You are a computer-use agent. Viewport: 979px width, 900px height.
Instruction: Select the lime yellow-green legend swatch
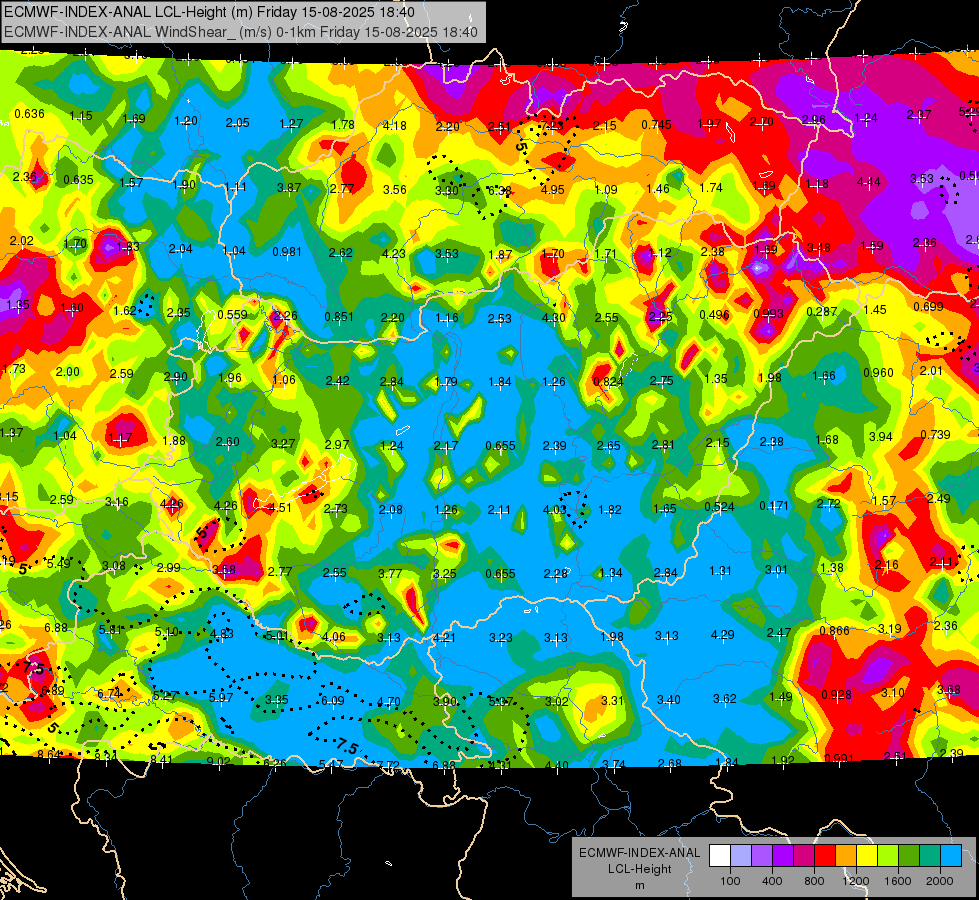pyautogui.click(x=887, y=856)
